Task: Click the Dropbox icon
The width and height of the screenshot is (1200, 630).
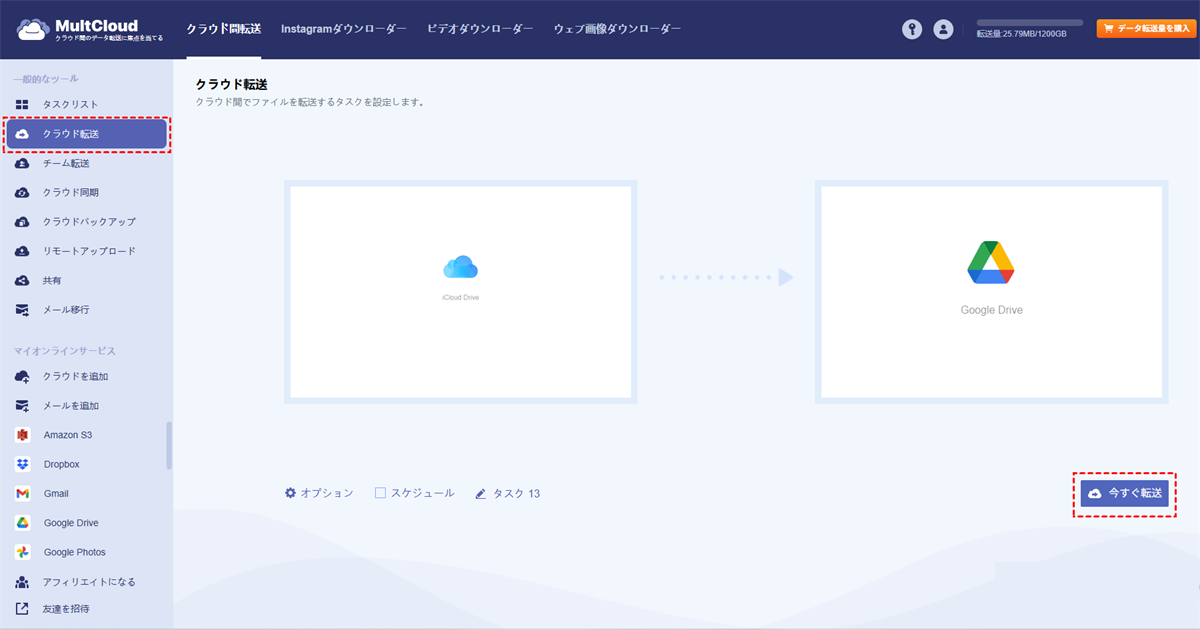Action: pyautogui.click(x=22, y=464)
